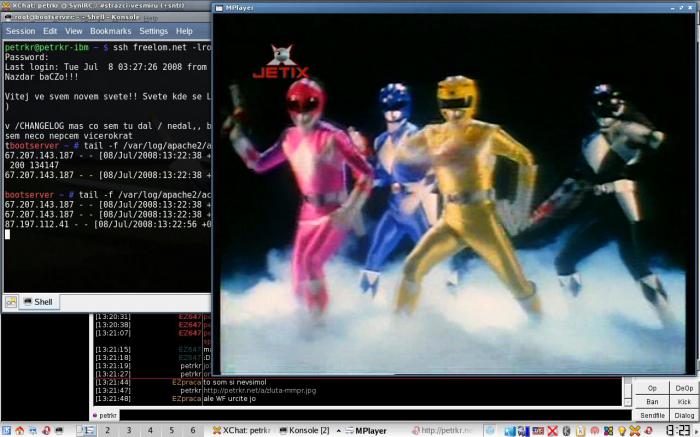This screenshot has width=700, height=437.
Task: Launch the Konsole terminal panel launcher
Action: pyautogui.click(x=59, y=430)
